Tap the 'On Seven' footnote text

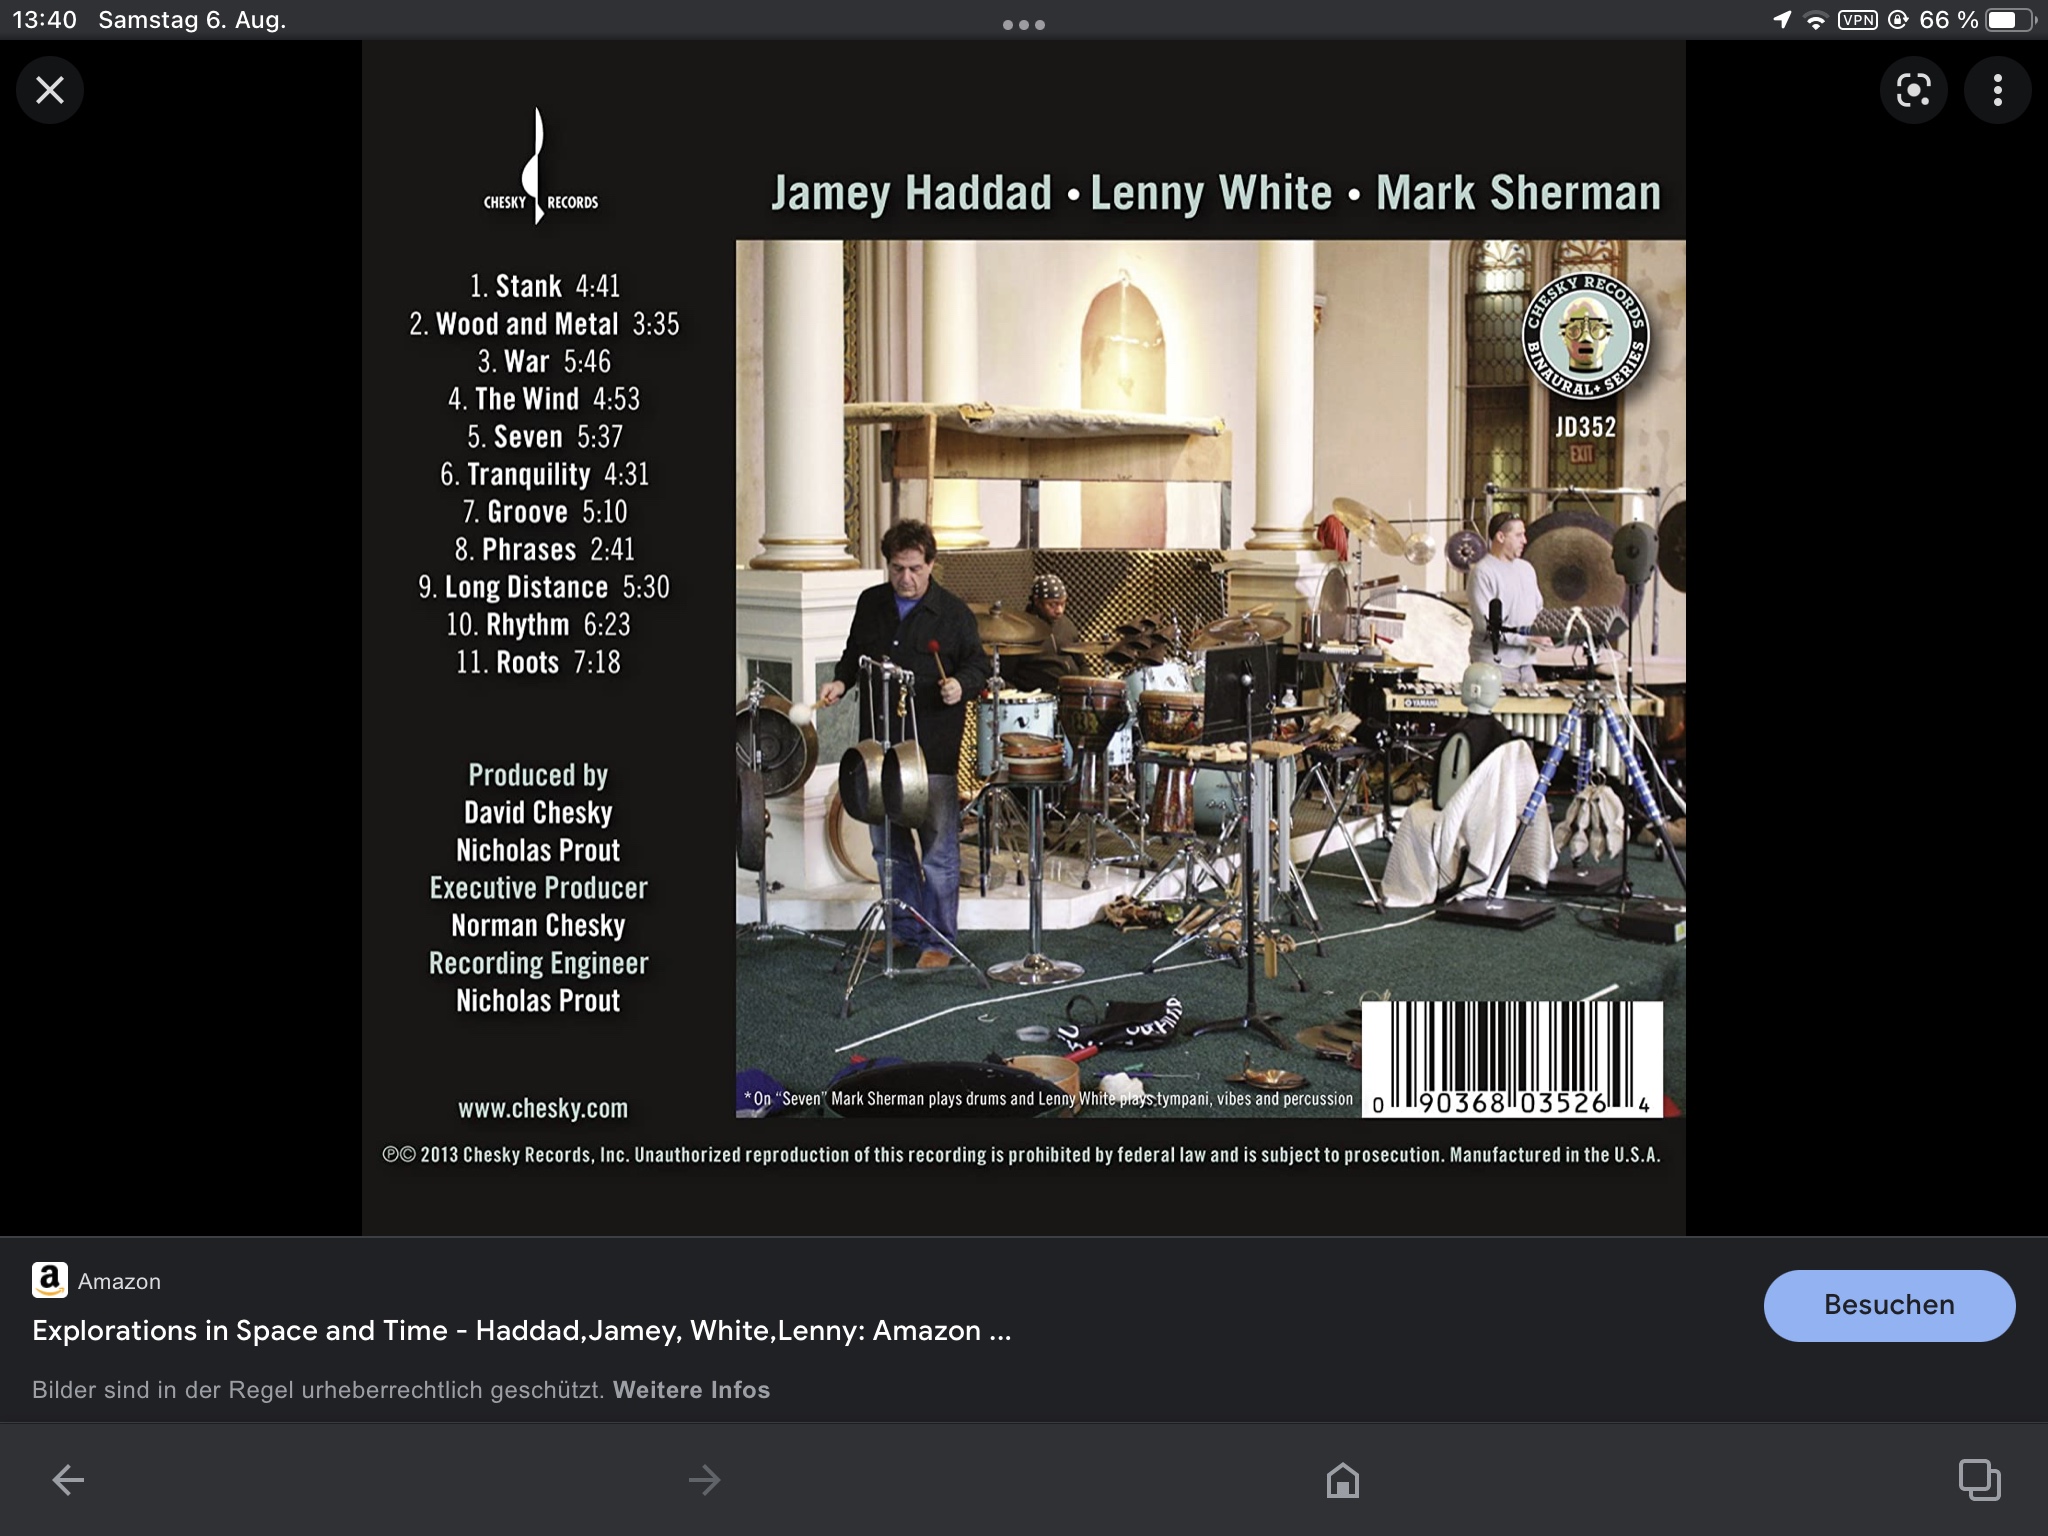[1048, 1099]
